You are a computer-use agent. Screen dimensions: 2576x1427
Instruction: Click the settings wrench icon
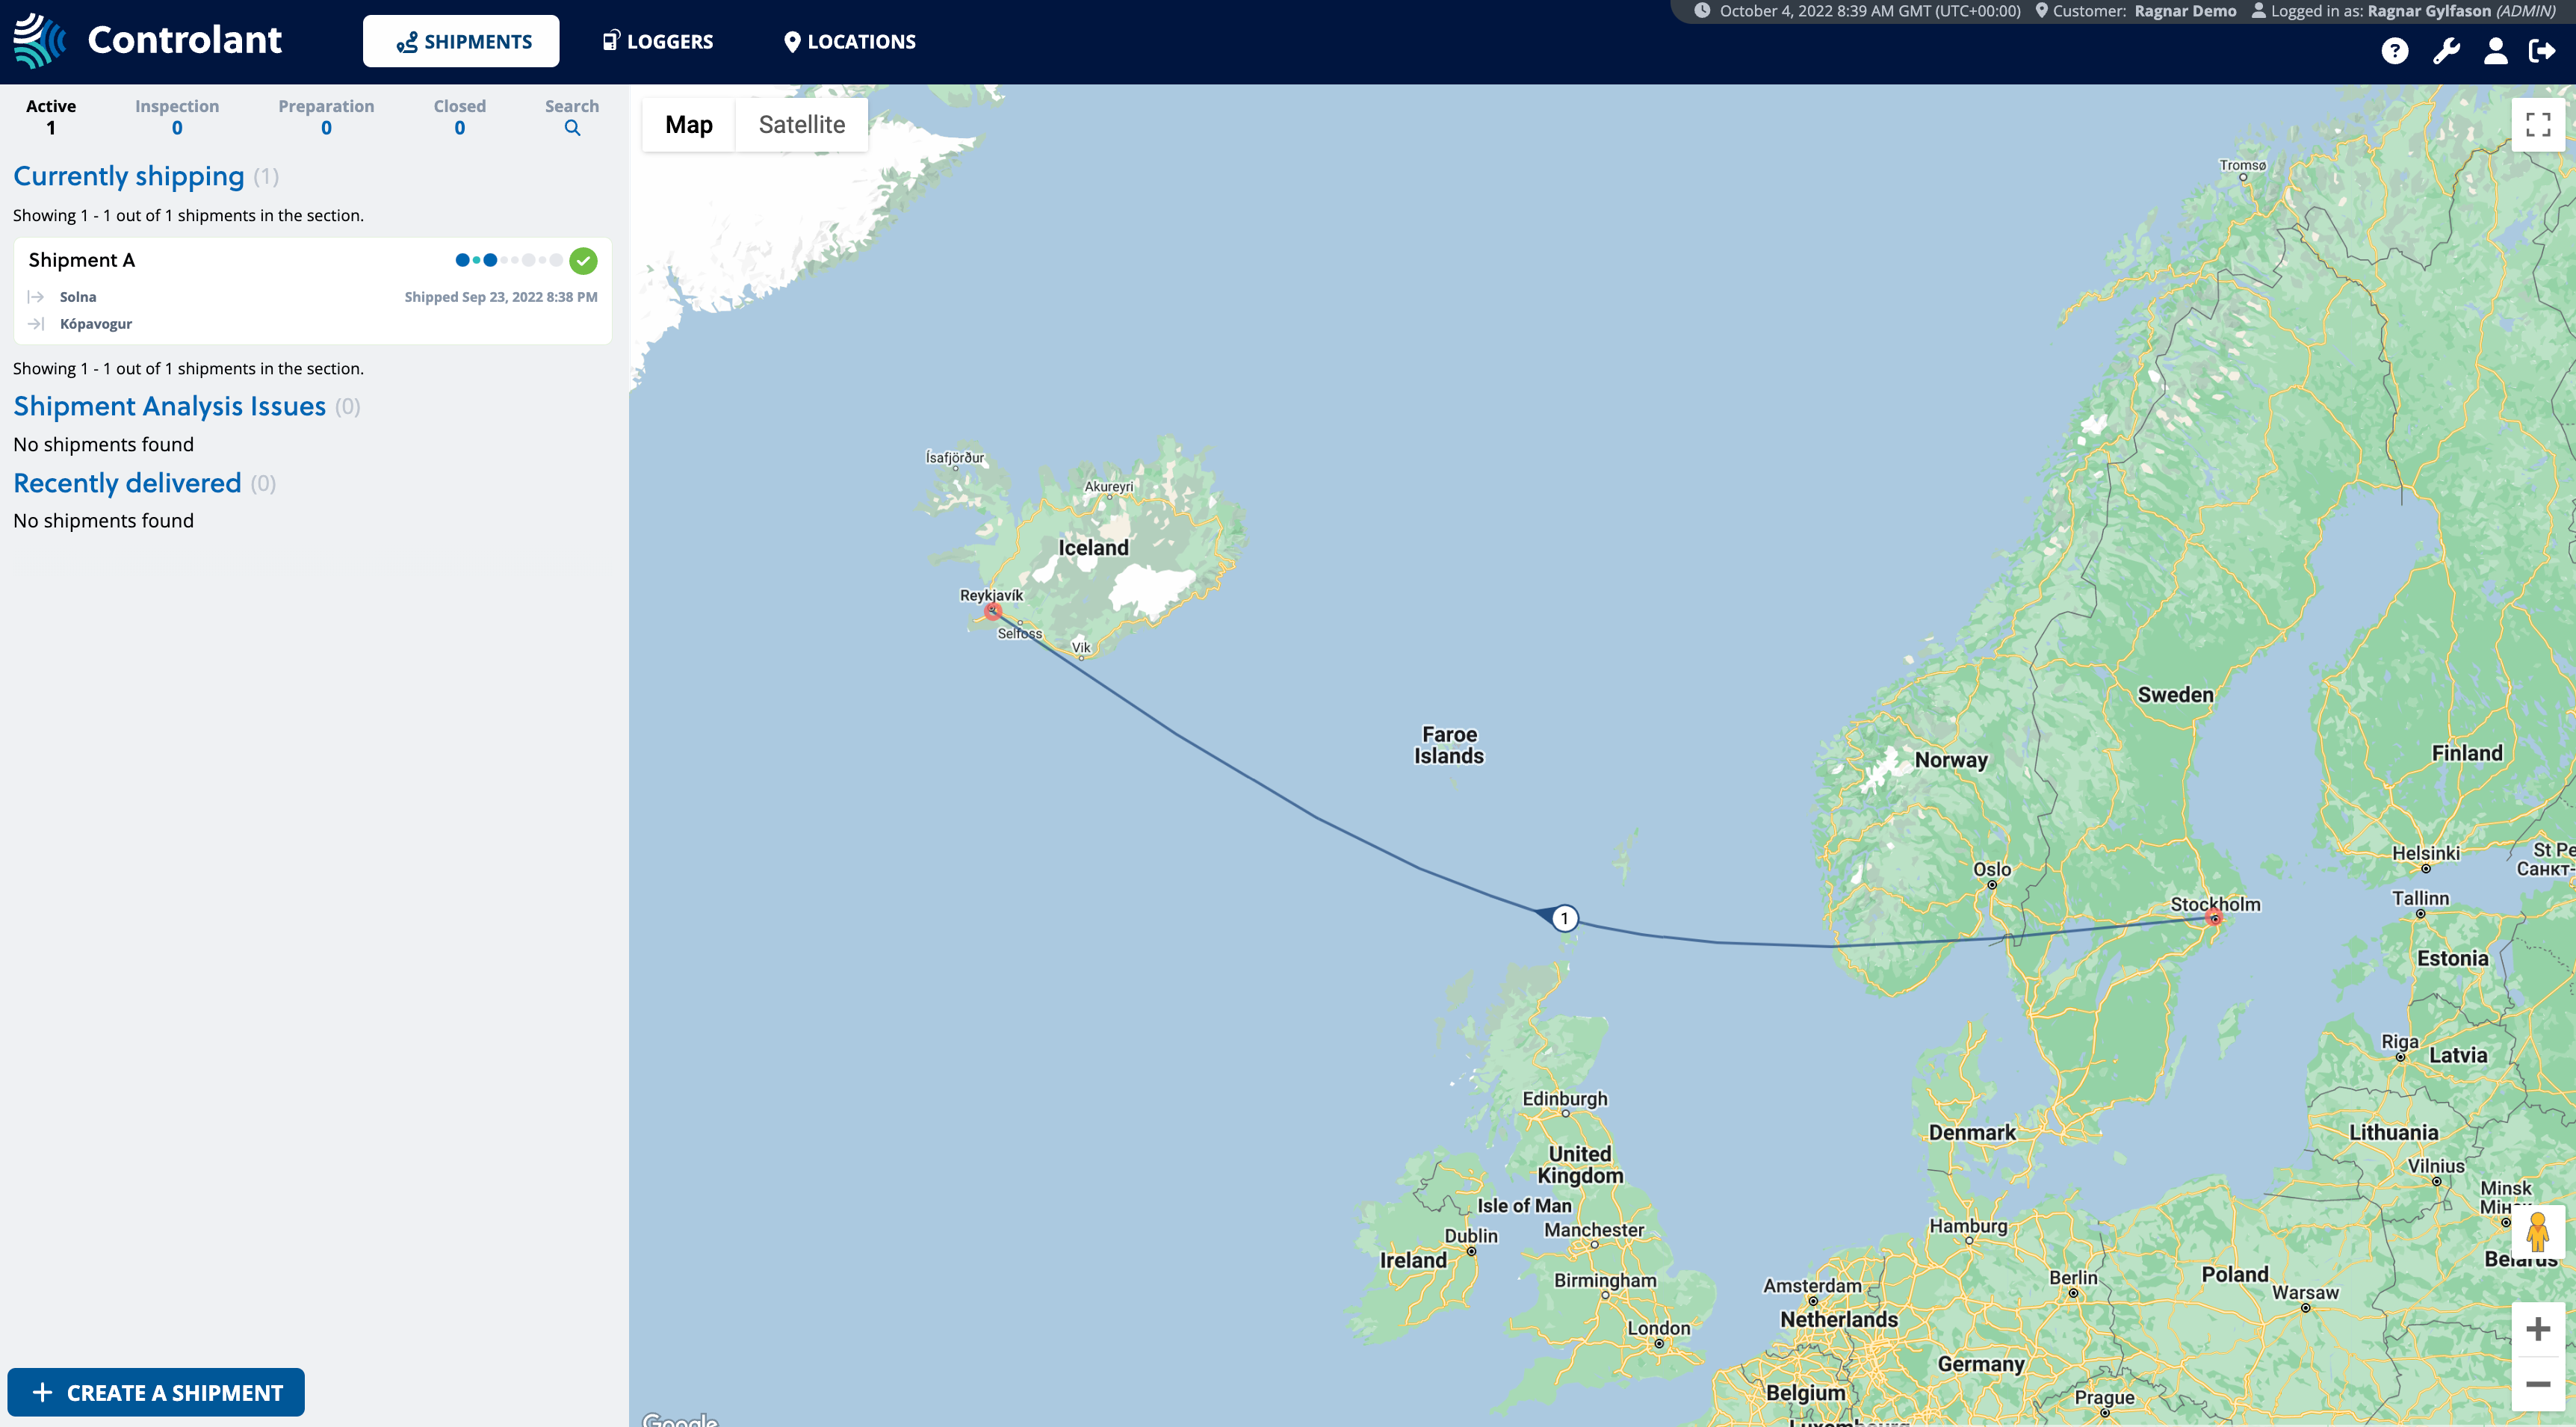pos(2445,49)
